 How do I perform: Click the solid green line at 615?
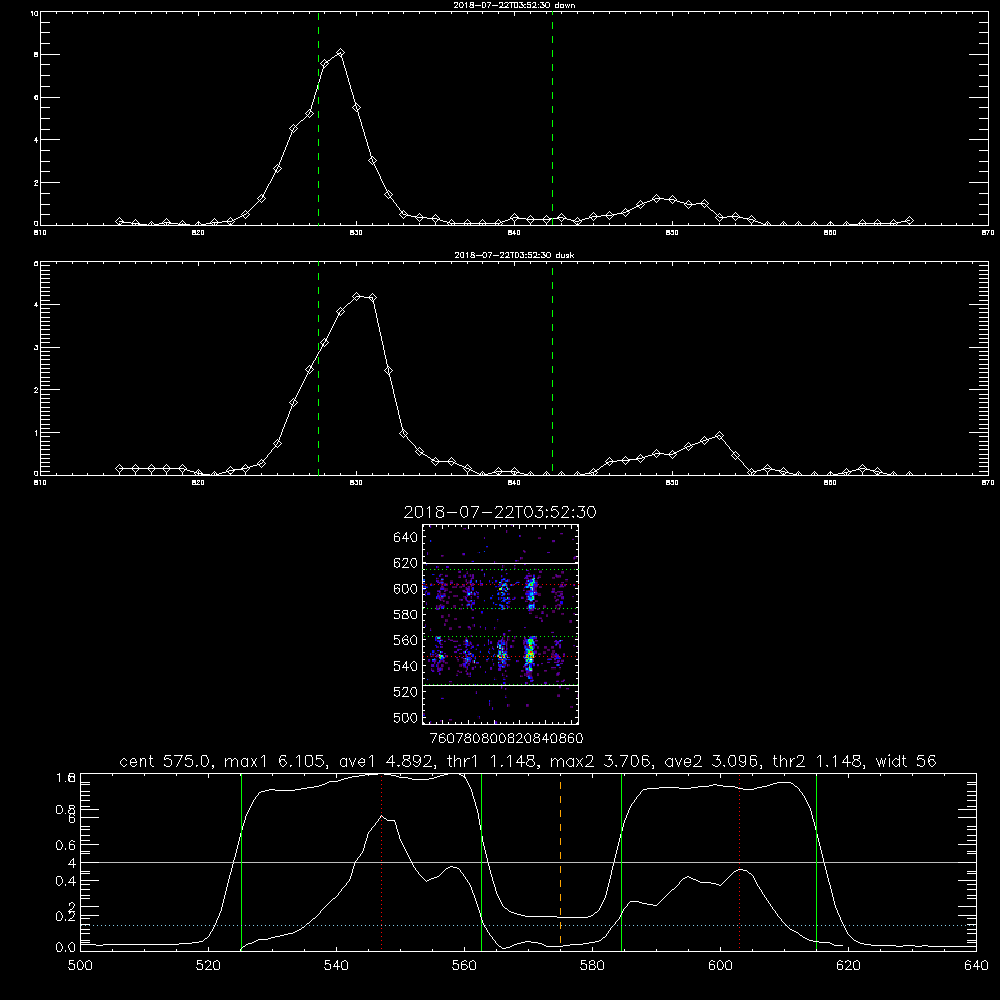click(816, 862)
